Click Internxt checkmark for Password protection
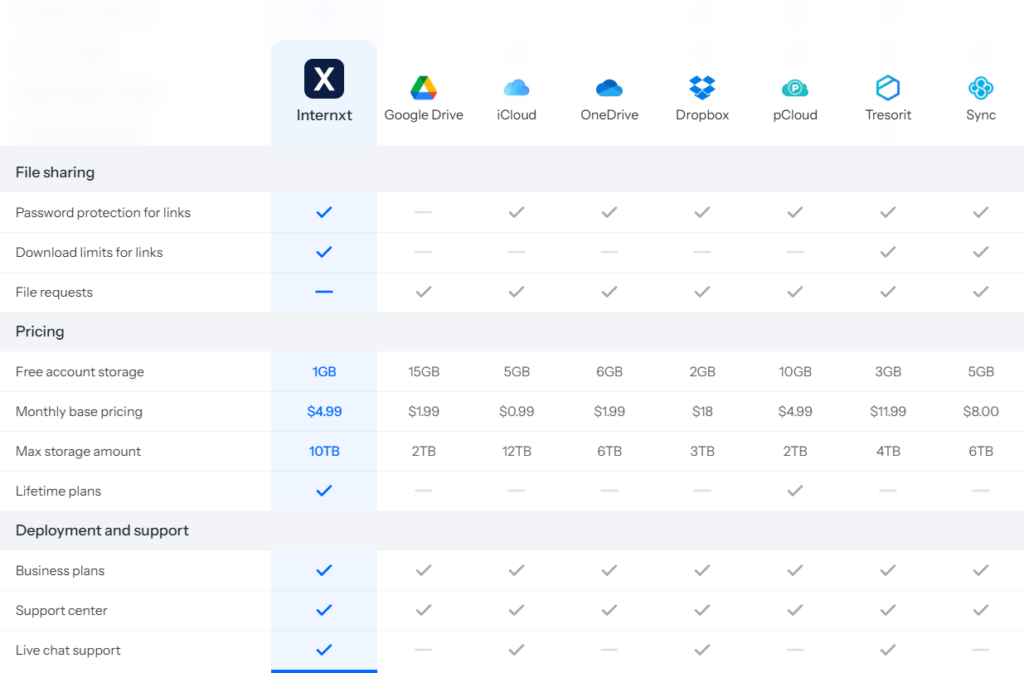Screen dimensions: 1024x673 click(324, 212)
